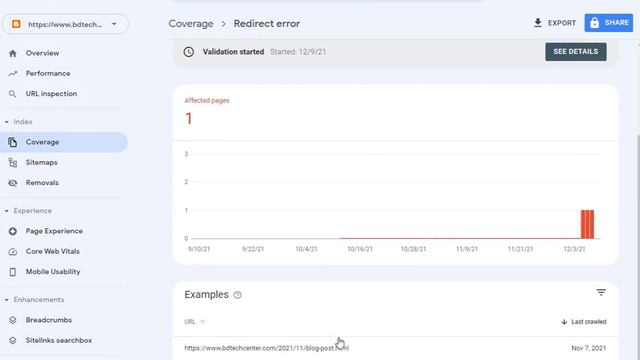
Task: Click the download arrow export icon
Action: click(x=538, y=23)
